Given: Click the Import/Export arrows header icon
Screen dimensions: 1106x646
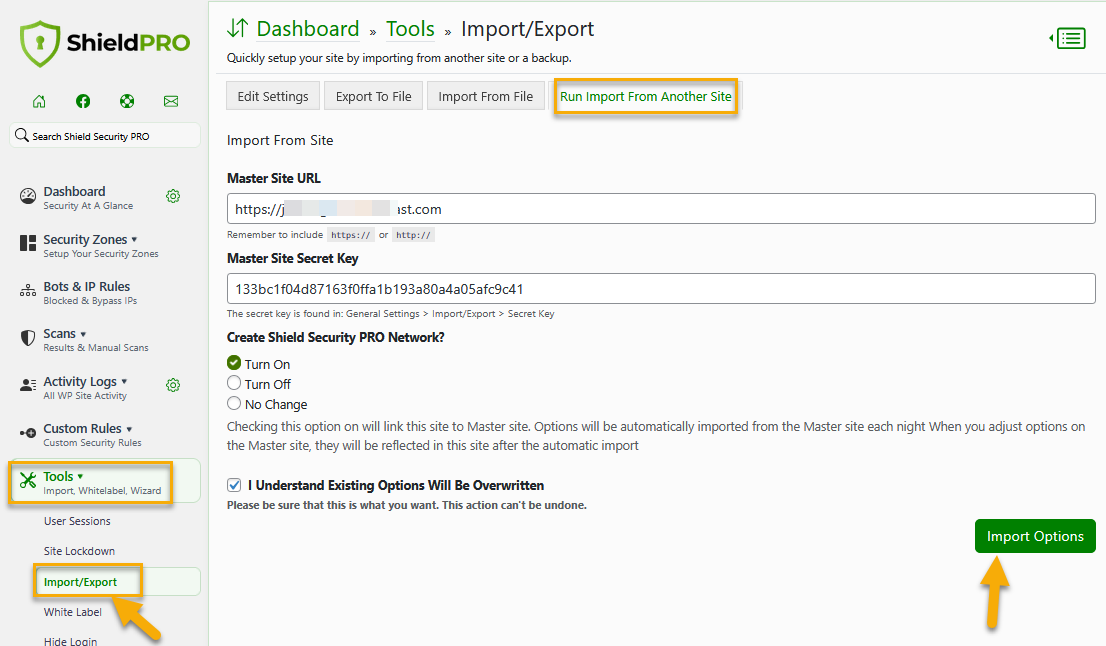Looking at the screenshot, I should coord(238,28).
